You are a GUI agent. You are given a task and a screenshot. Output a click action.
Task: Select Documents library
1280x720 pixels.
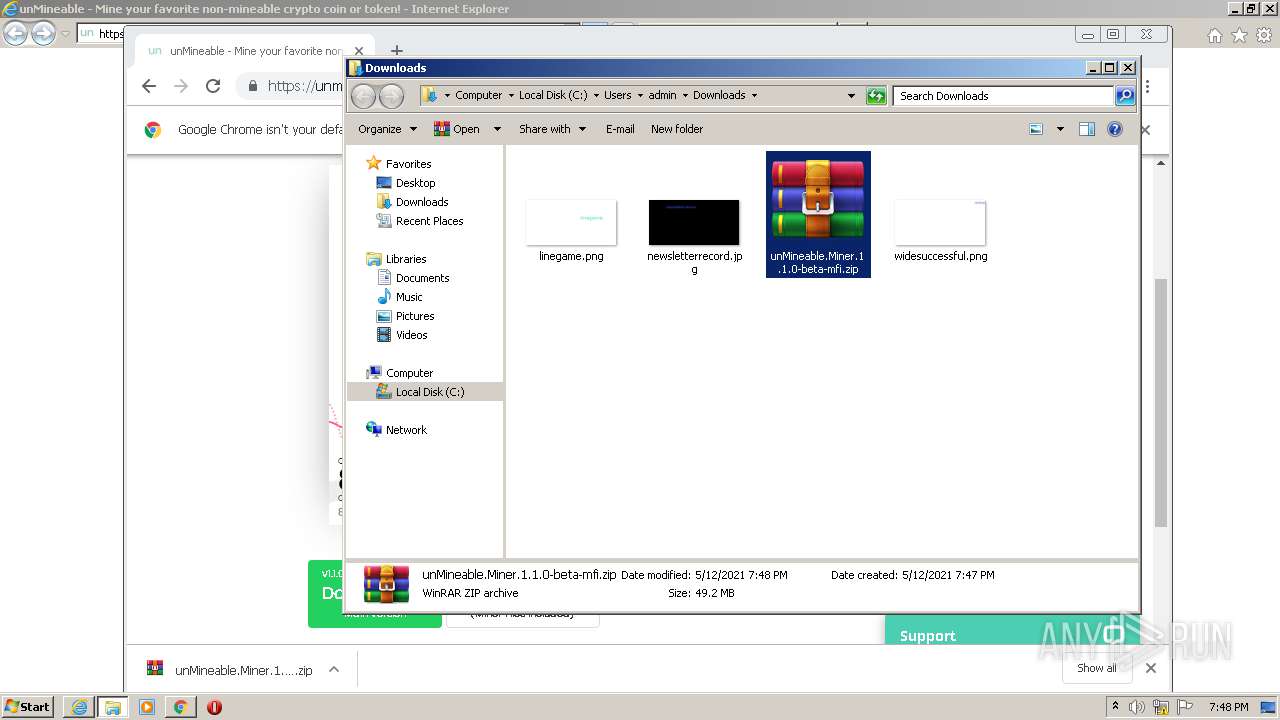422,278
